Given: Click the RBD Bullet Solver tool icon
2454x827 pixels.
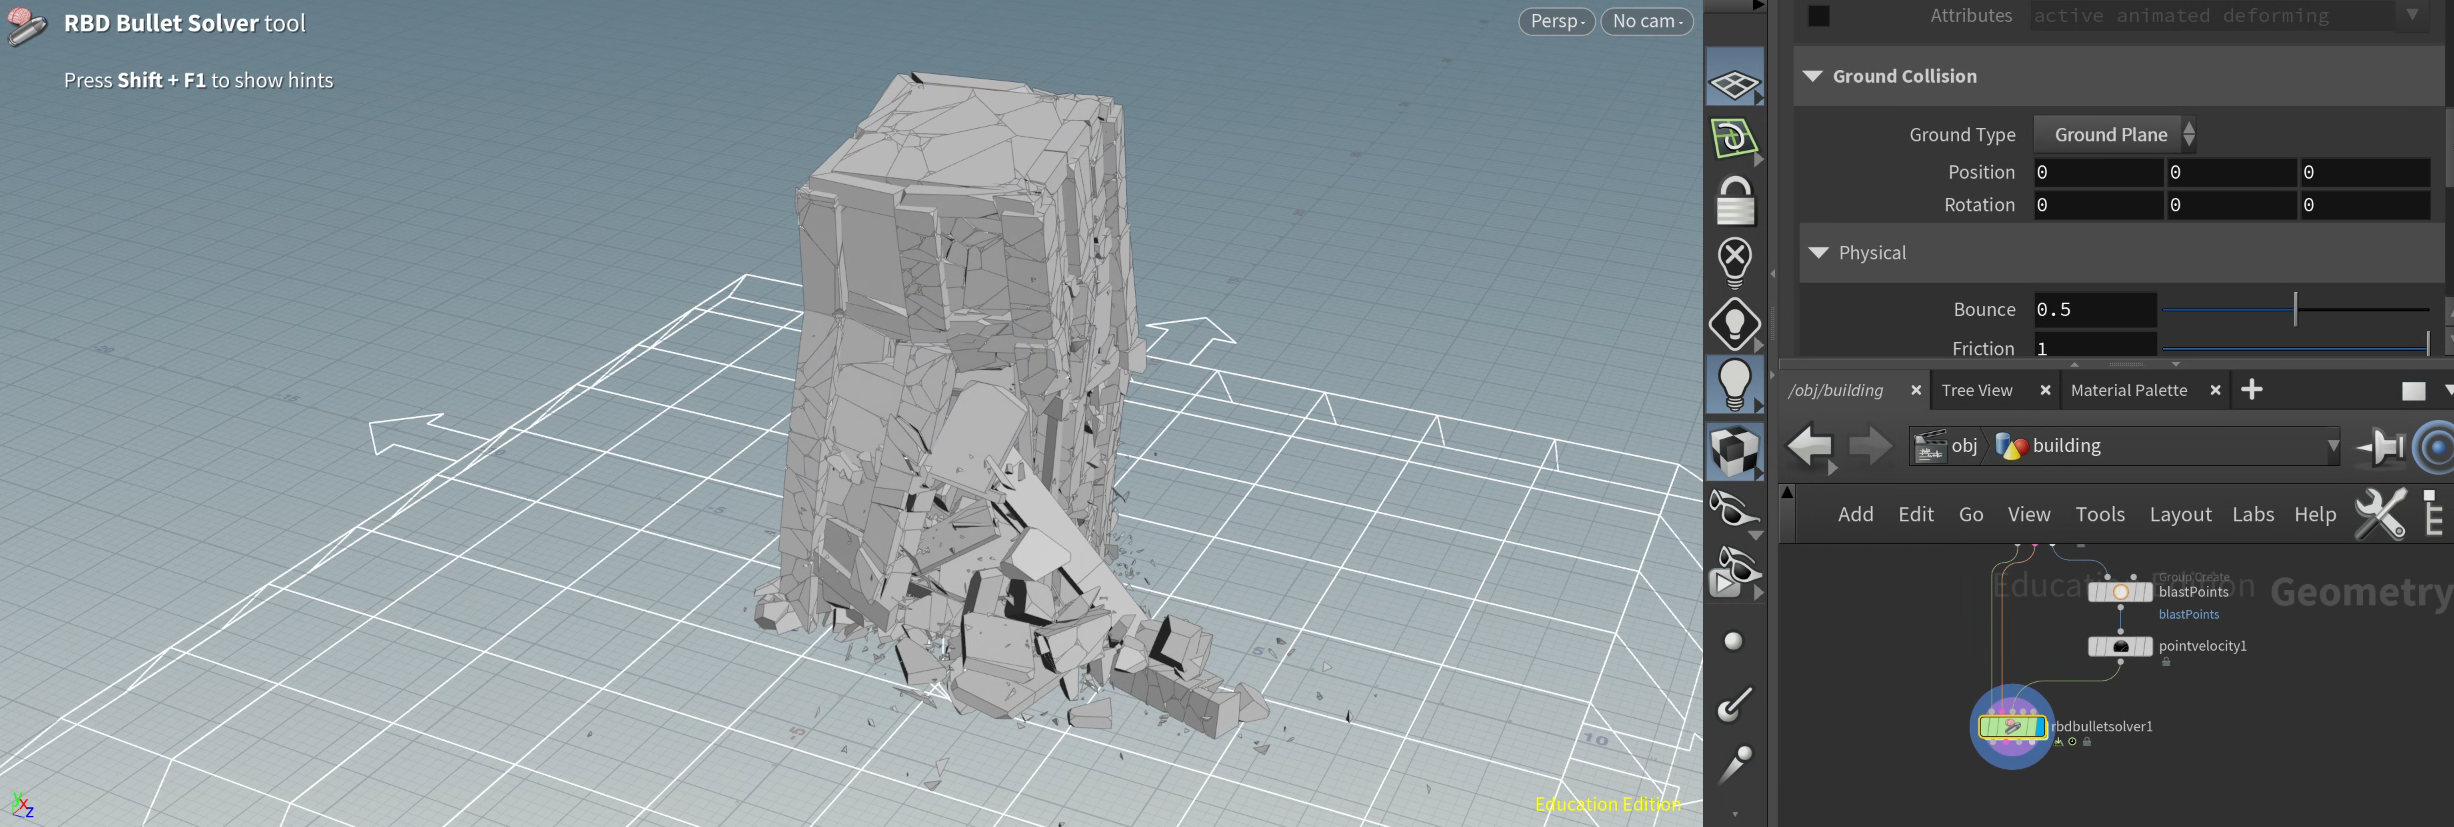Looking at the screenshot, I should (x=26, y=26).
